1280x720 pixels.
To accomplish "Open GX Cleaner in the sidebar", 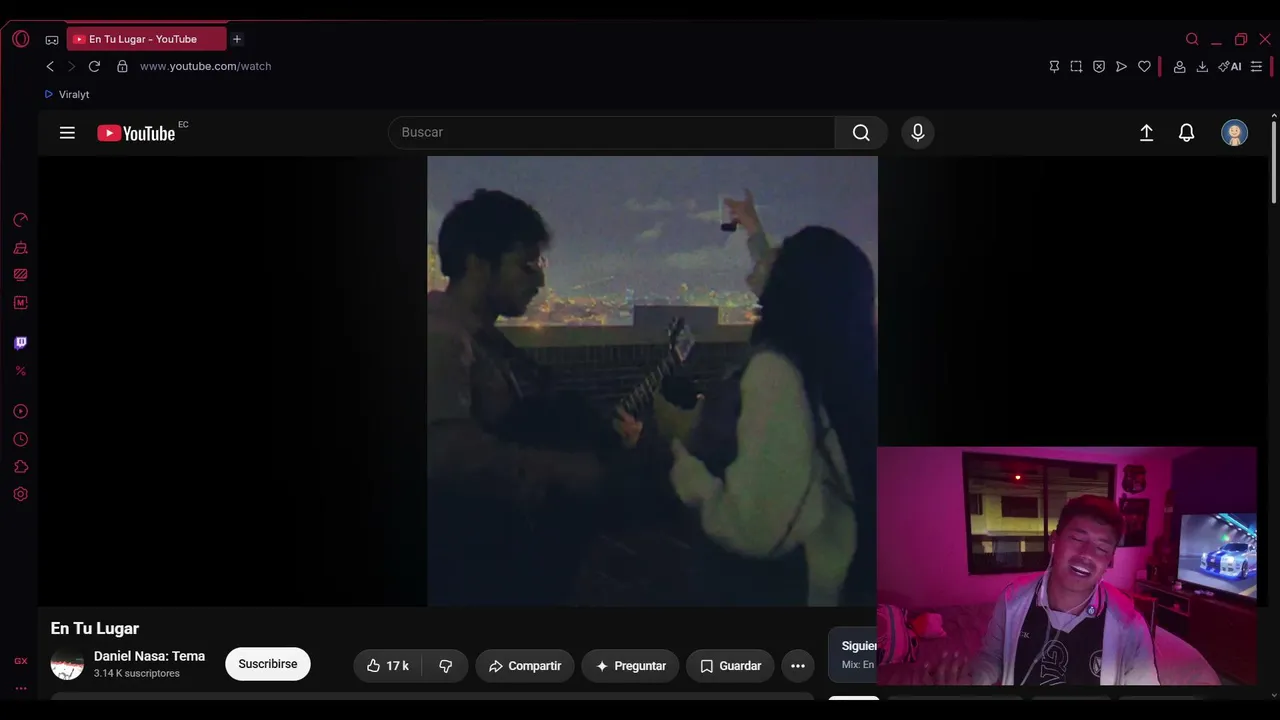I will tap(20, 247).
